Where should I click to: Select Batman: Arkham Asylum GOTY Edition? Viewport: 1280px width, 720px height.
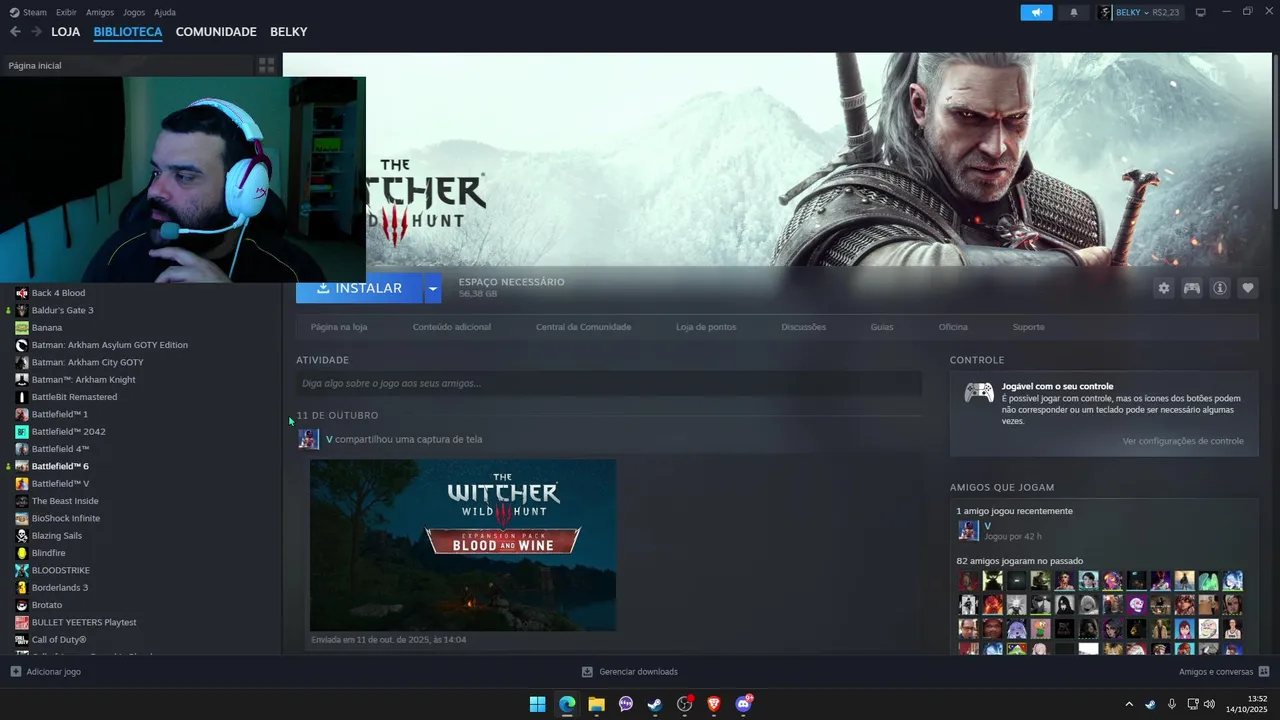[109, 345]
